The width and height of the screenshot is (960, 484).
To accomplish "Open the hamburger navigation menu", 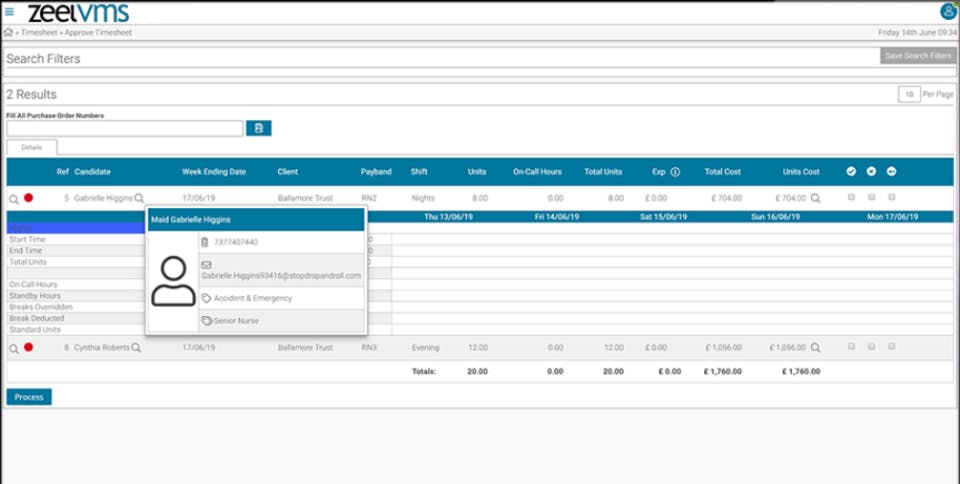I will click(9, 11).
